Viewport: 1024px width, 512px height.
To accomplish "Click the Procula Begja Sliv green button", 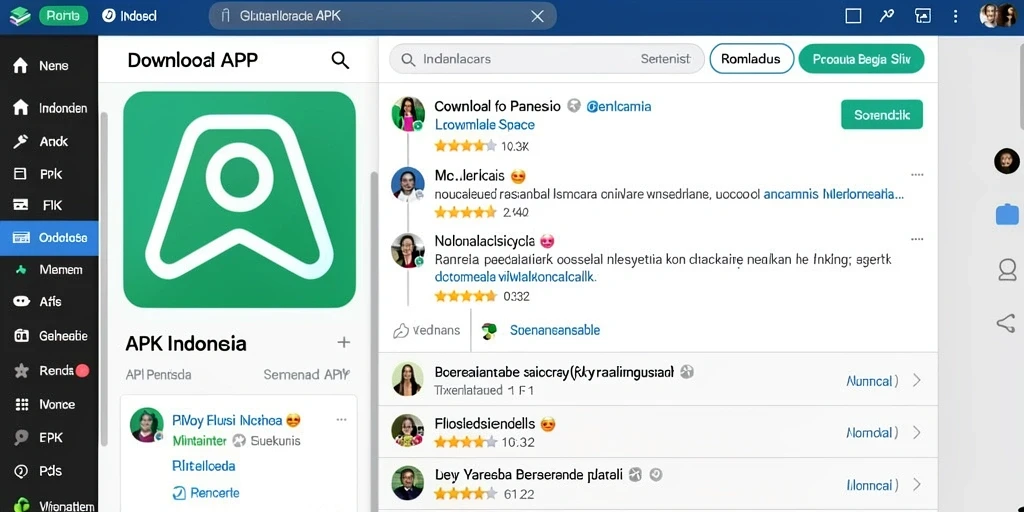I will 861,59.
